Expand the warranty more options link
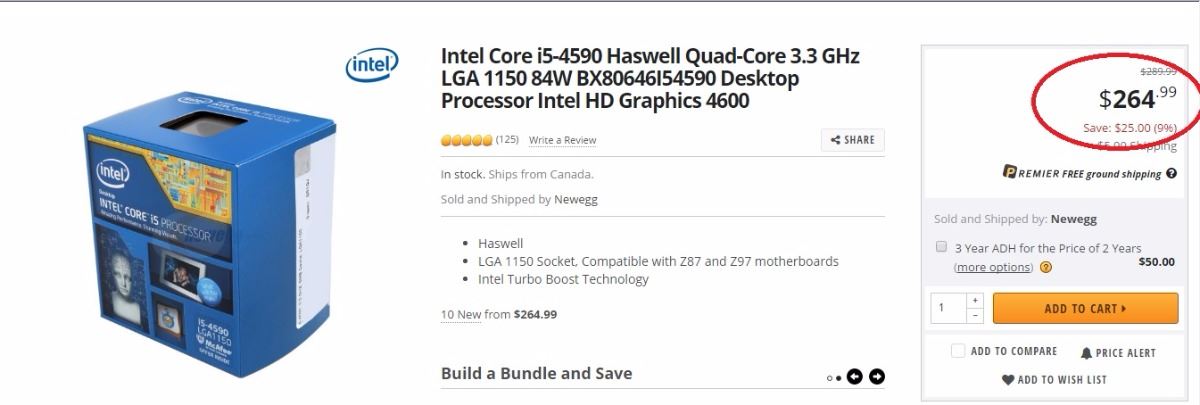The width and height of the screenshot is (1200, 405). pyautogui.click(x=993, y=267)
